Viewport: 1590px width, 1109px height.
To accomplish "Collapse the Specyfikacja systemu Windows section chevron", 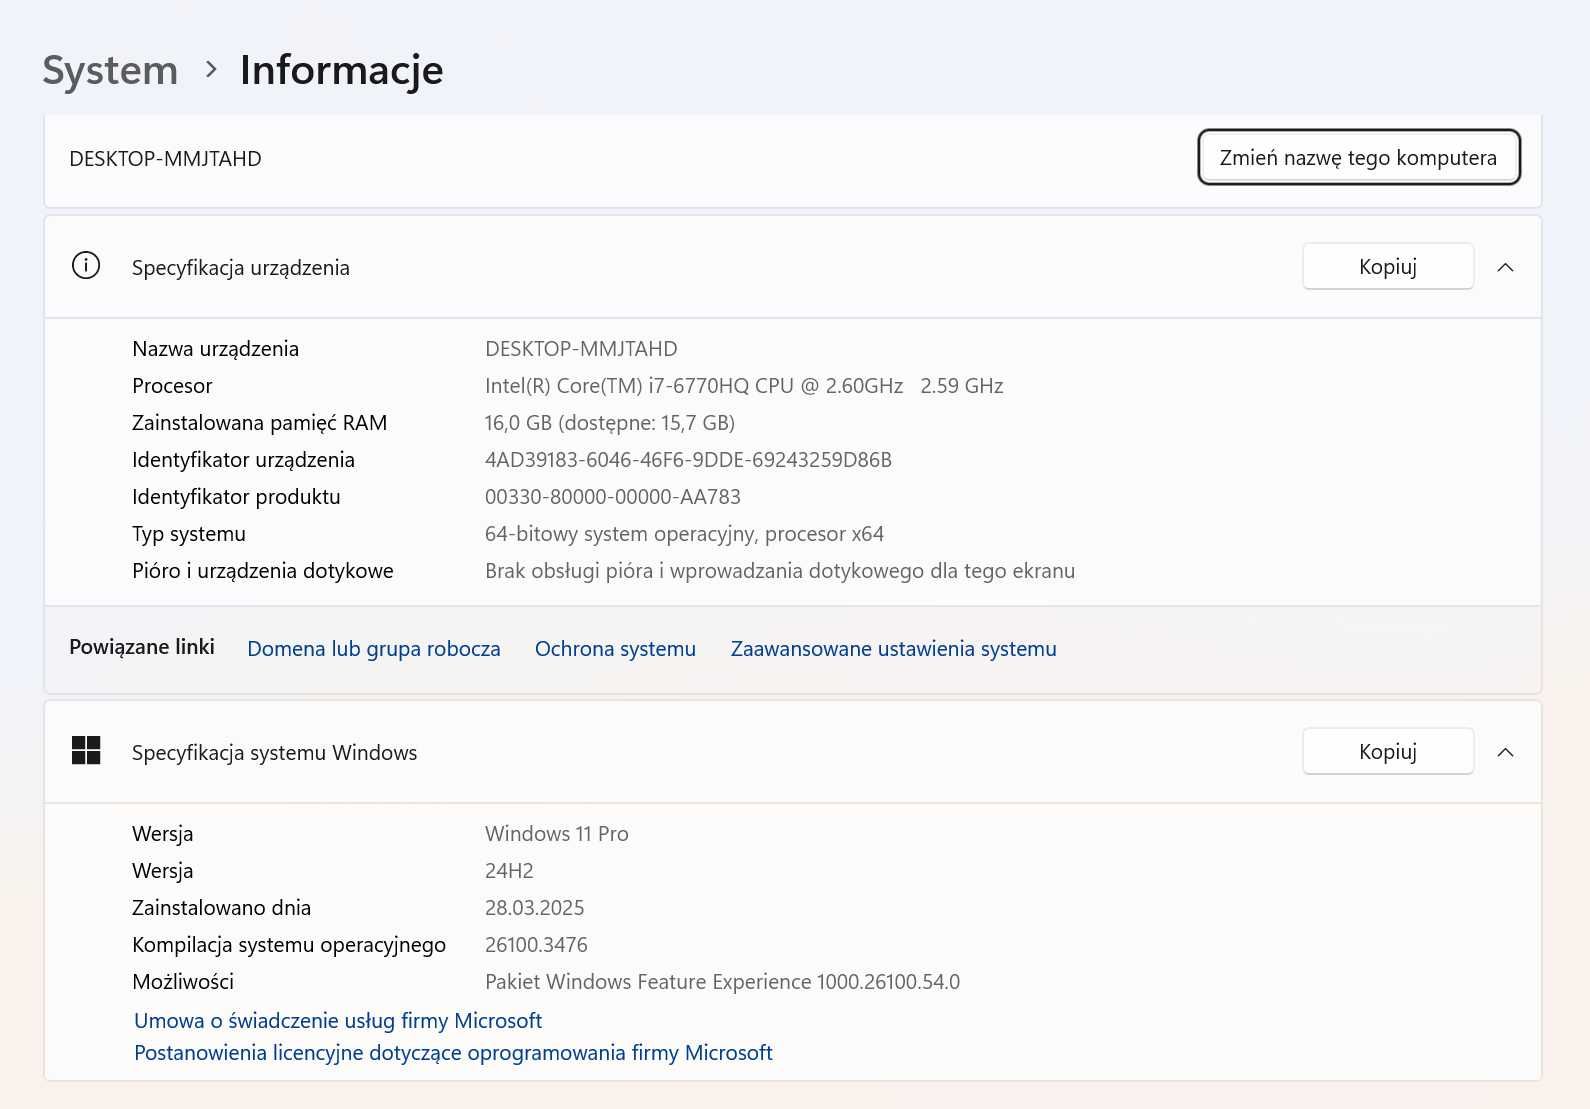I will (x=1505, y=752).
